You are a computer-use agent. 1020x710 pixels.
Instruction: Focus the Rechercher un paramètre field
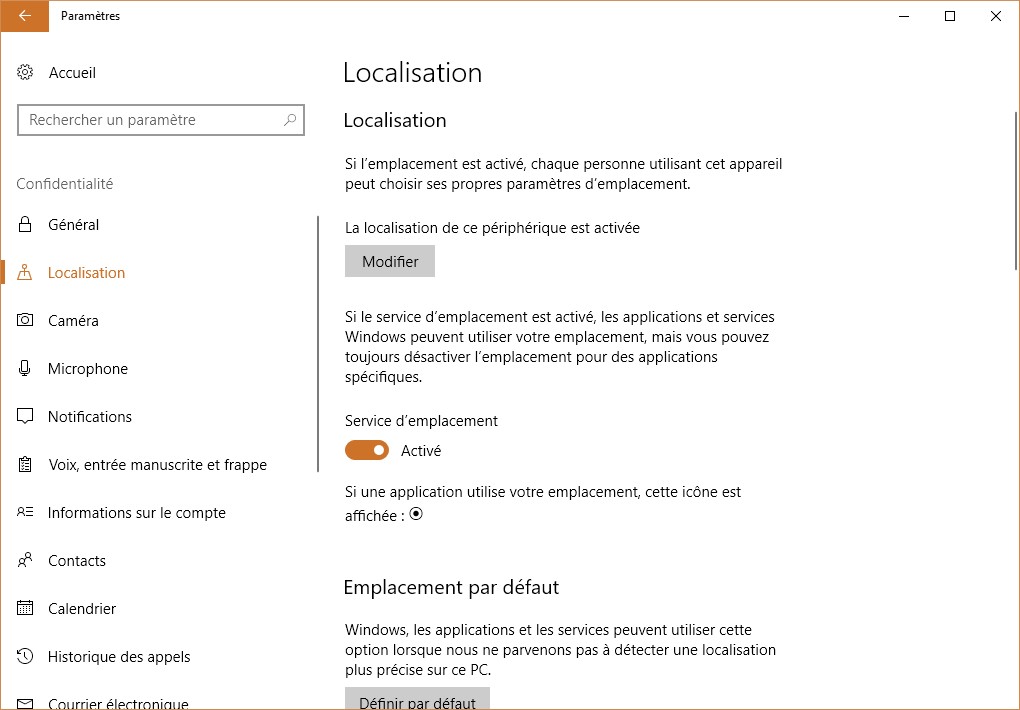pyautogui.click(x=150, y=120)
